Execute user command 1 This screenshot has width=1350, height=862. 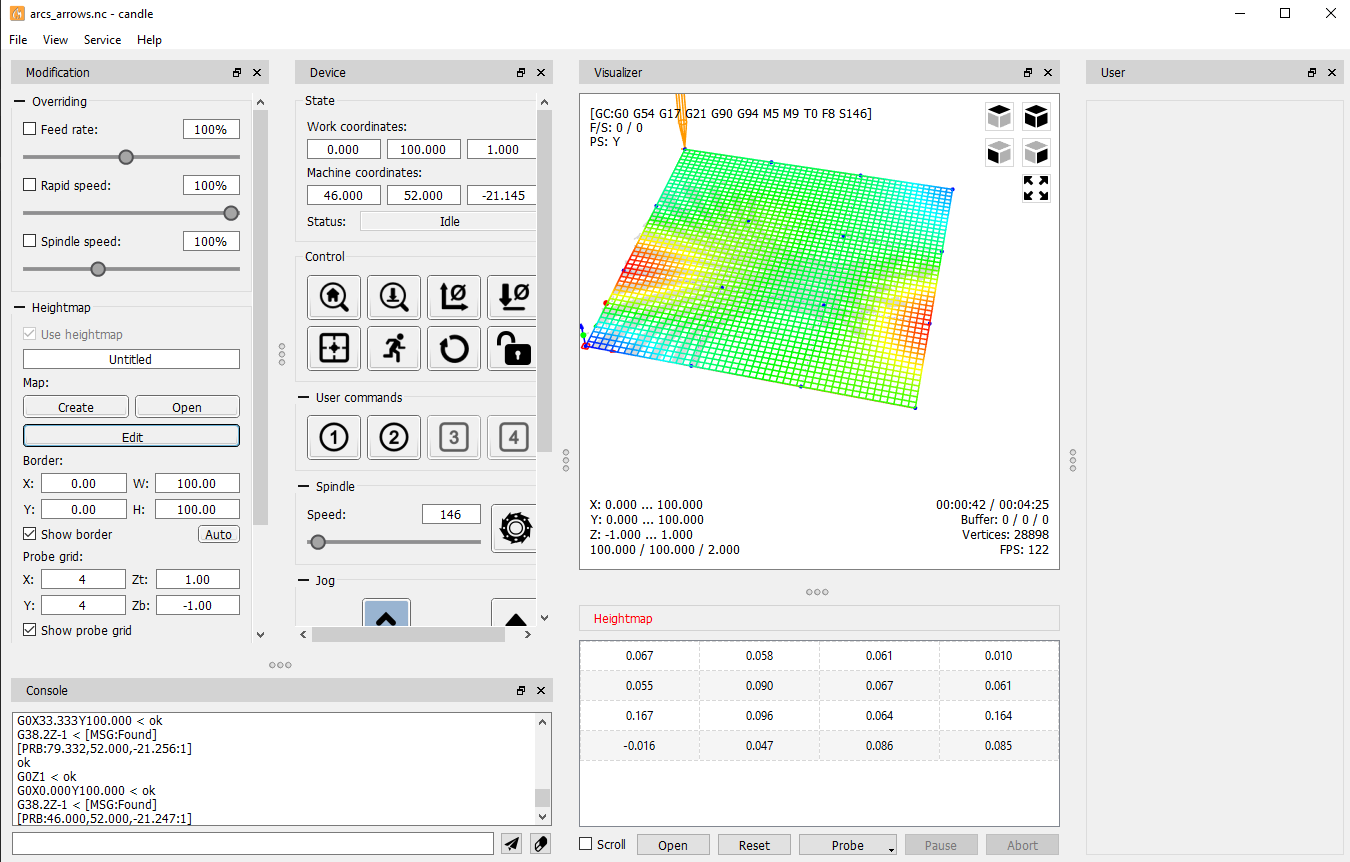334,437
